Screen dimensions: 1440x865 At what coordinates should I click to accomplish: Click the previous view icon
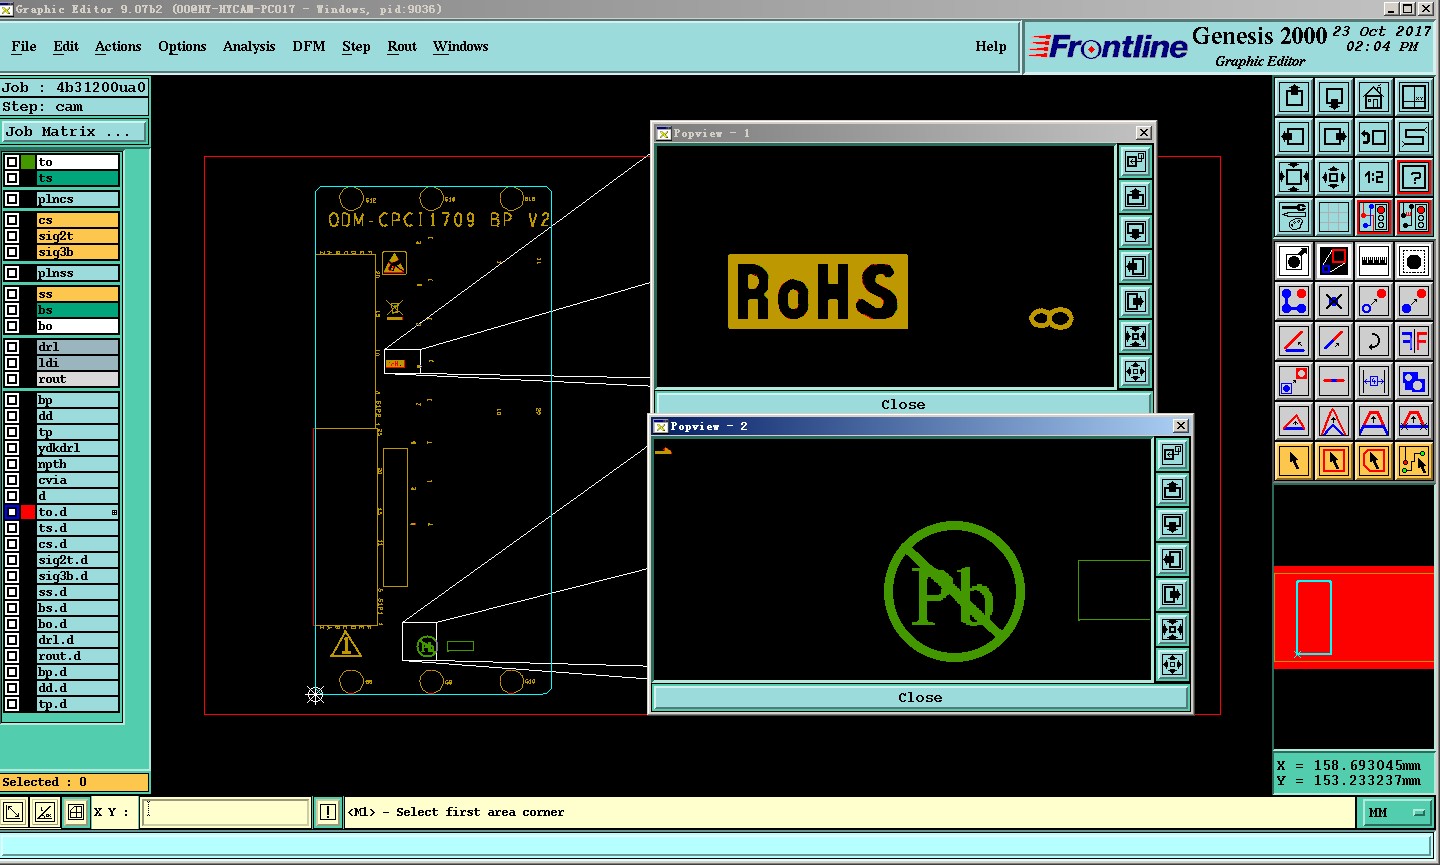click(1374, 137)
